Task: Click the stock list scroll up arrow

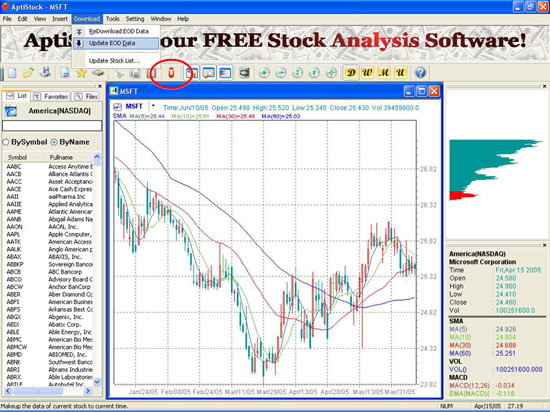Action: (x=97, y=156)
